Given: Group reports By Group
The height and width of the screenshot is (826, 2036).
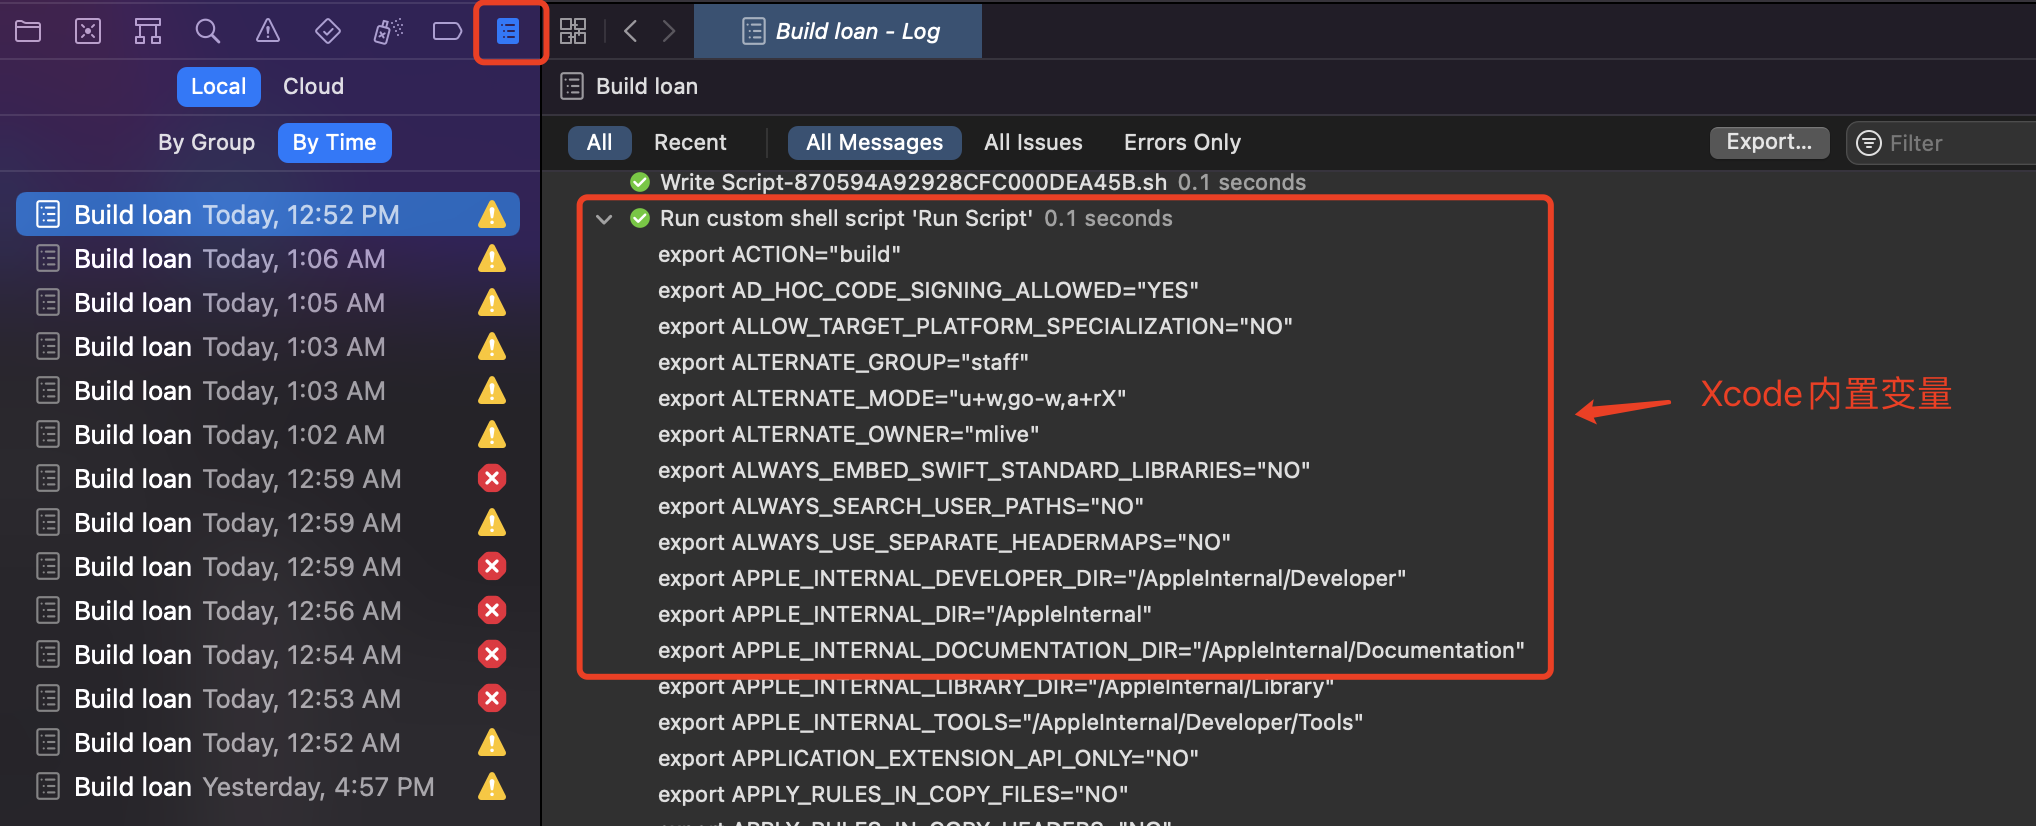Looking at the screenshot, I should [x=206, y=143].
